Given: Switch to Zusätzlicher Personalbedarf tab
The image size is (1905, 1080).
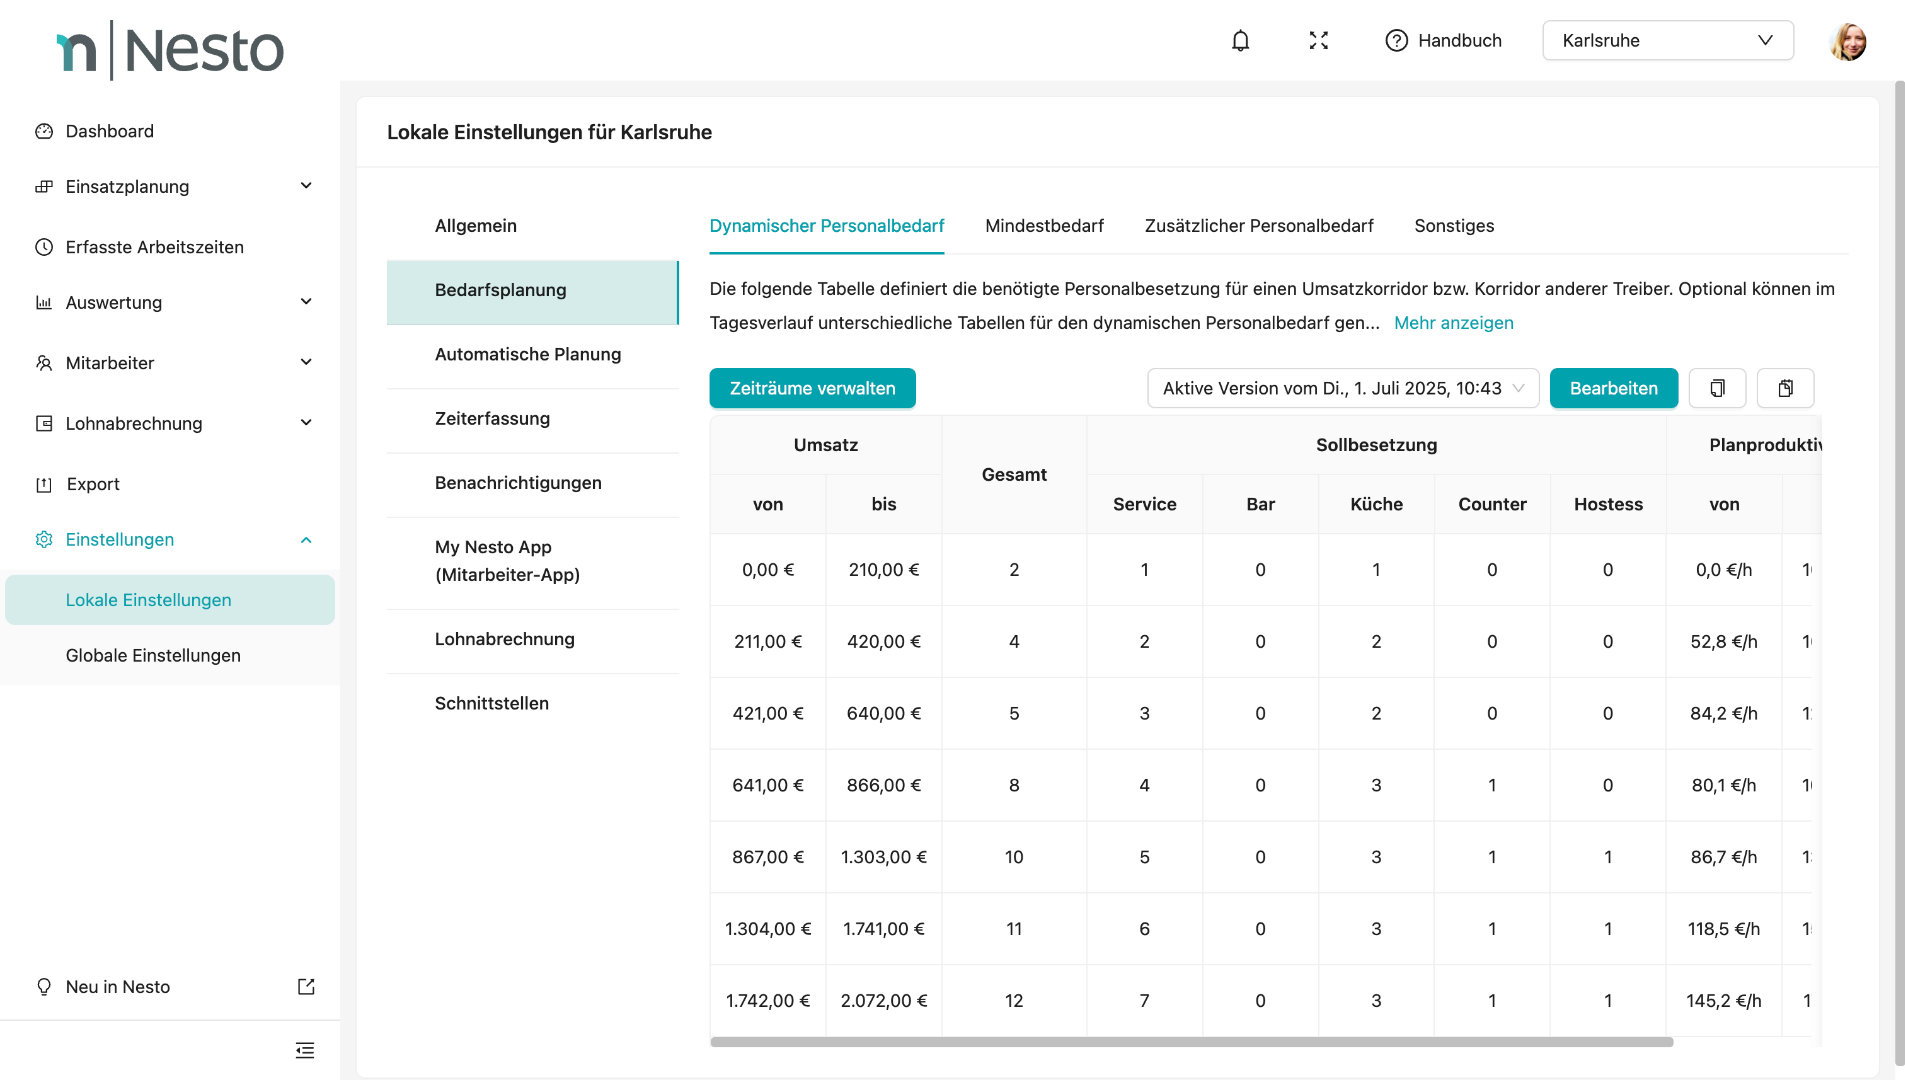Looking at the screenshot, I should [1259, 226].
